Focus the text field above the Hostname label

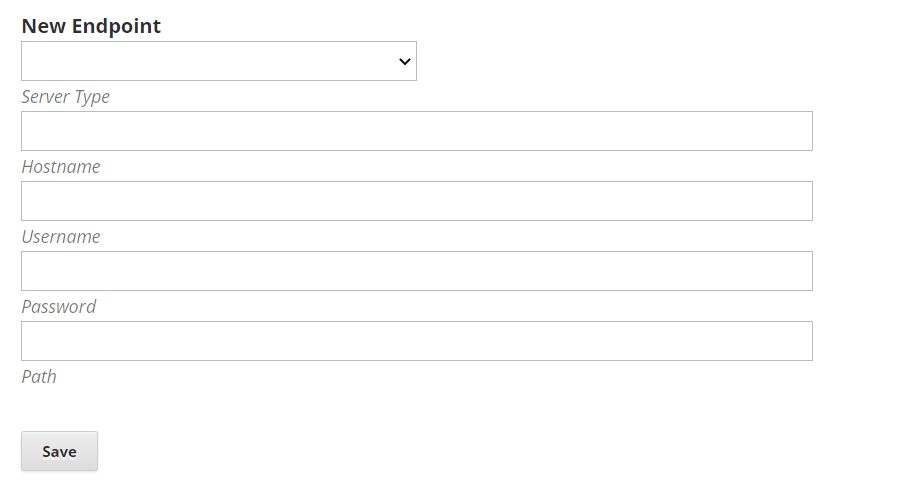tap(417, 131)
